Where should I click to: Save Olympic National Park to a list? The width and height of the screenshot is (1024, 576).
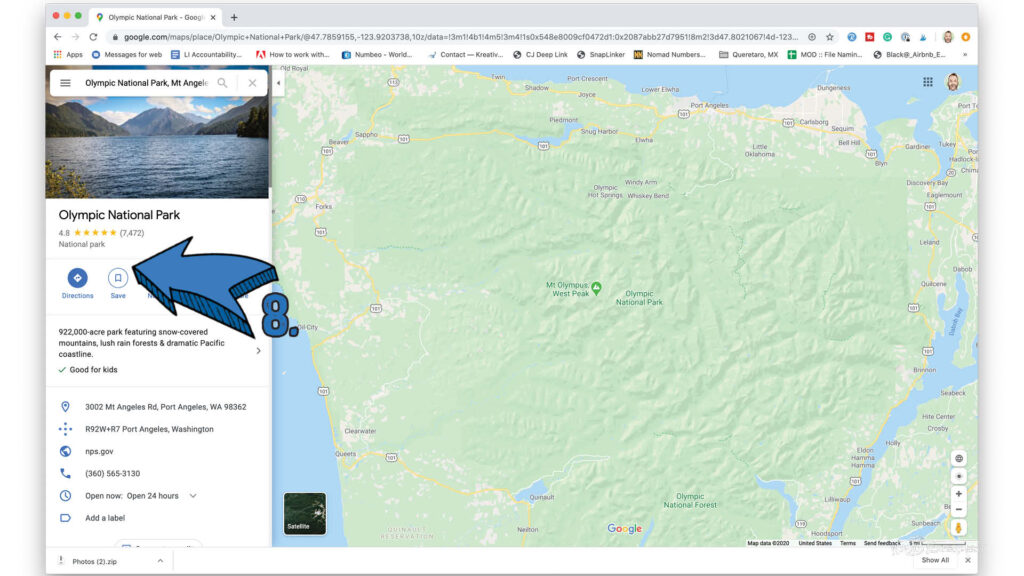point(118,283)
